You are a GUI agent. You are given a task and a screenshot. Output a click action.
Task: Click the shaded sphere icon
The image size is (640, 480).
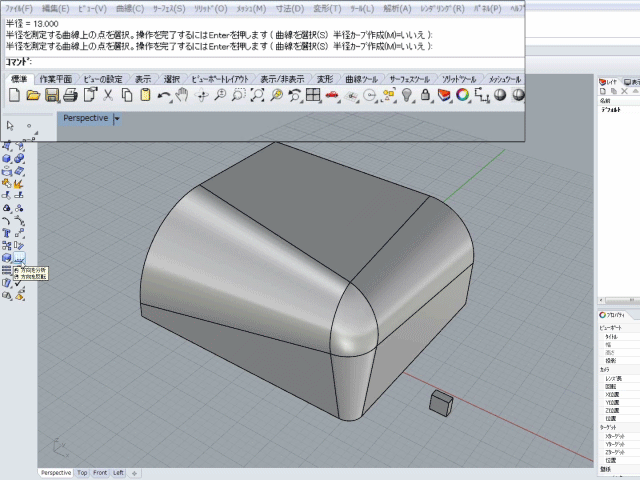[x=500, y=95]
